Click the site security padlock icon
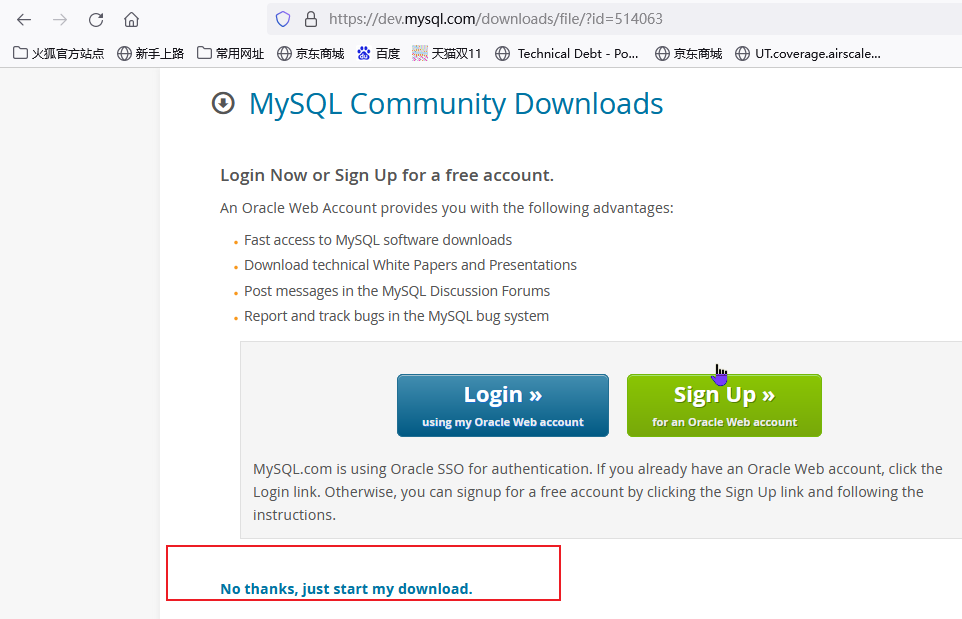 coord(309,19)
